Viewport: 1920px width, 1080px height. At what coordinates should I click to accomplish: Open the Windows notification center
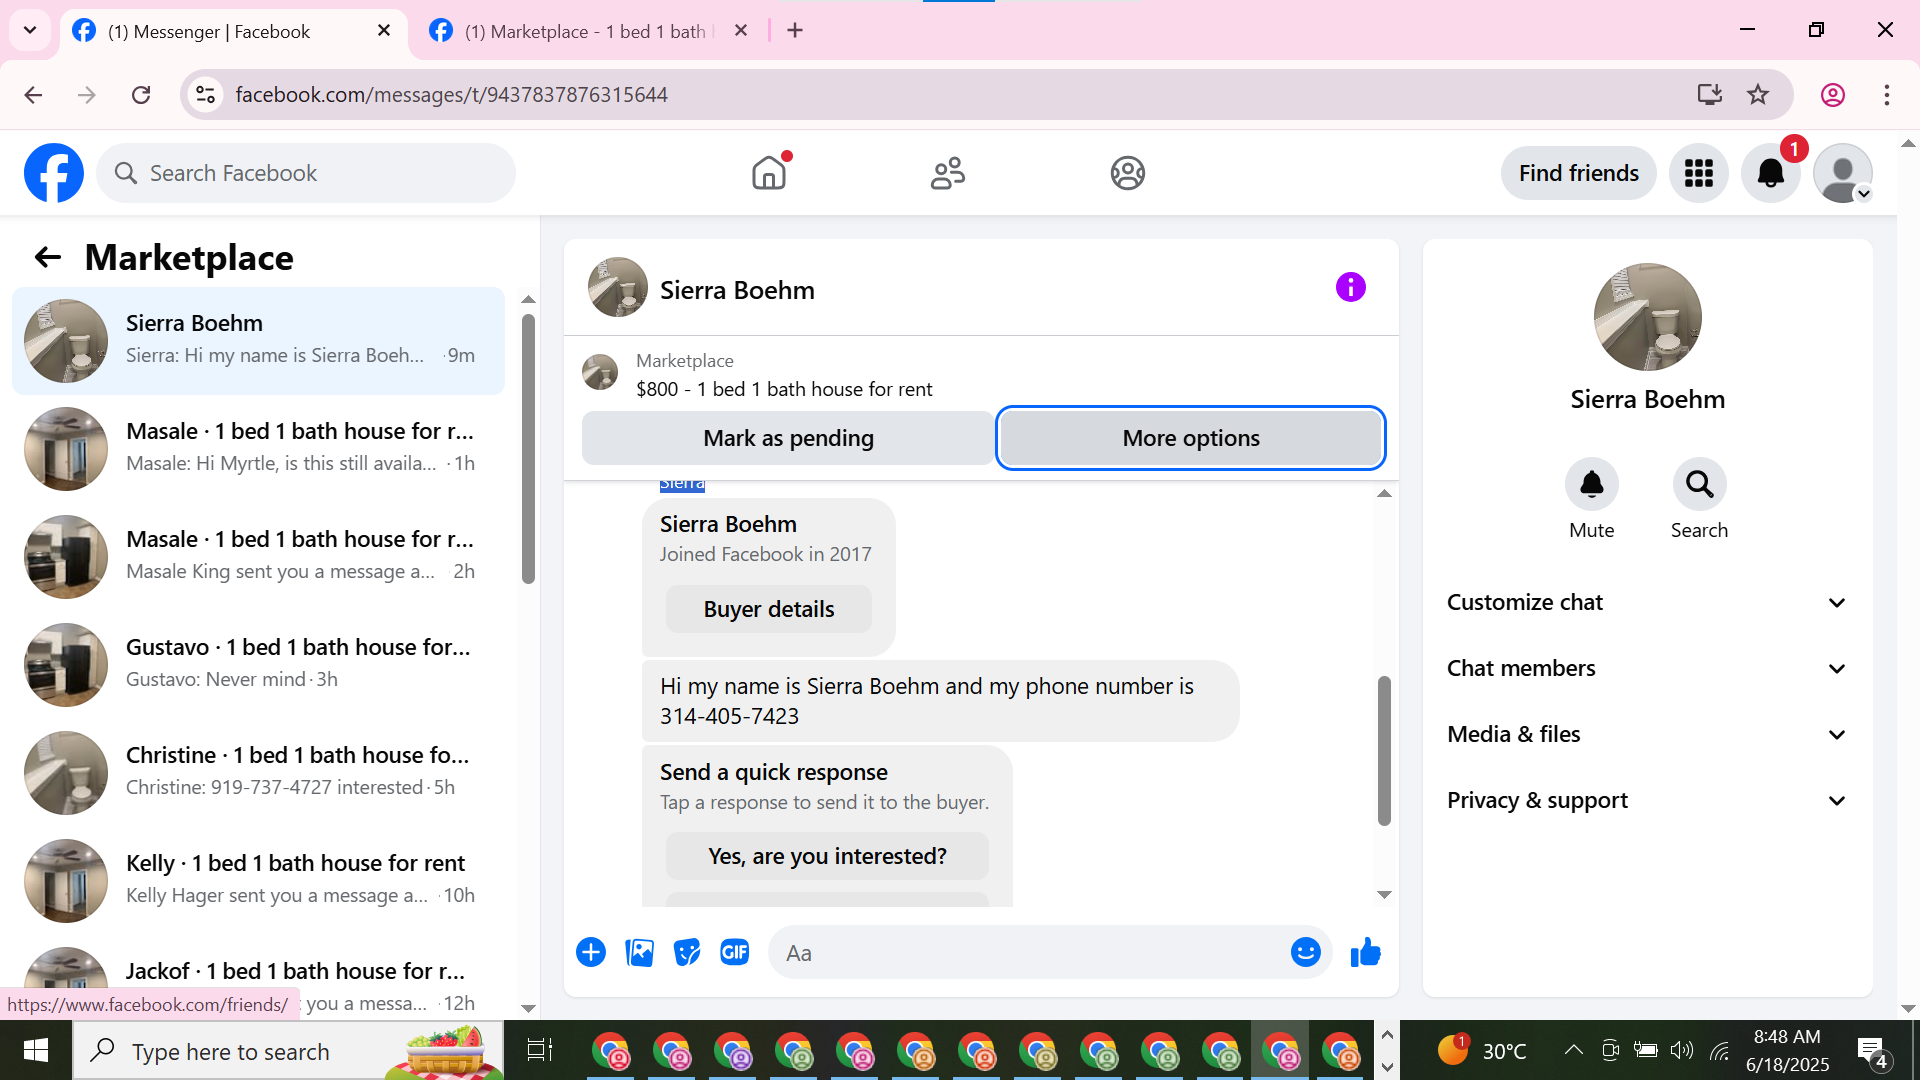pos(1871,1051)
